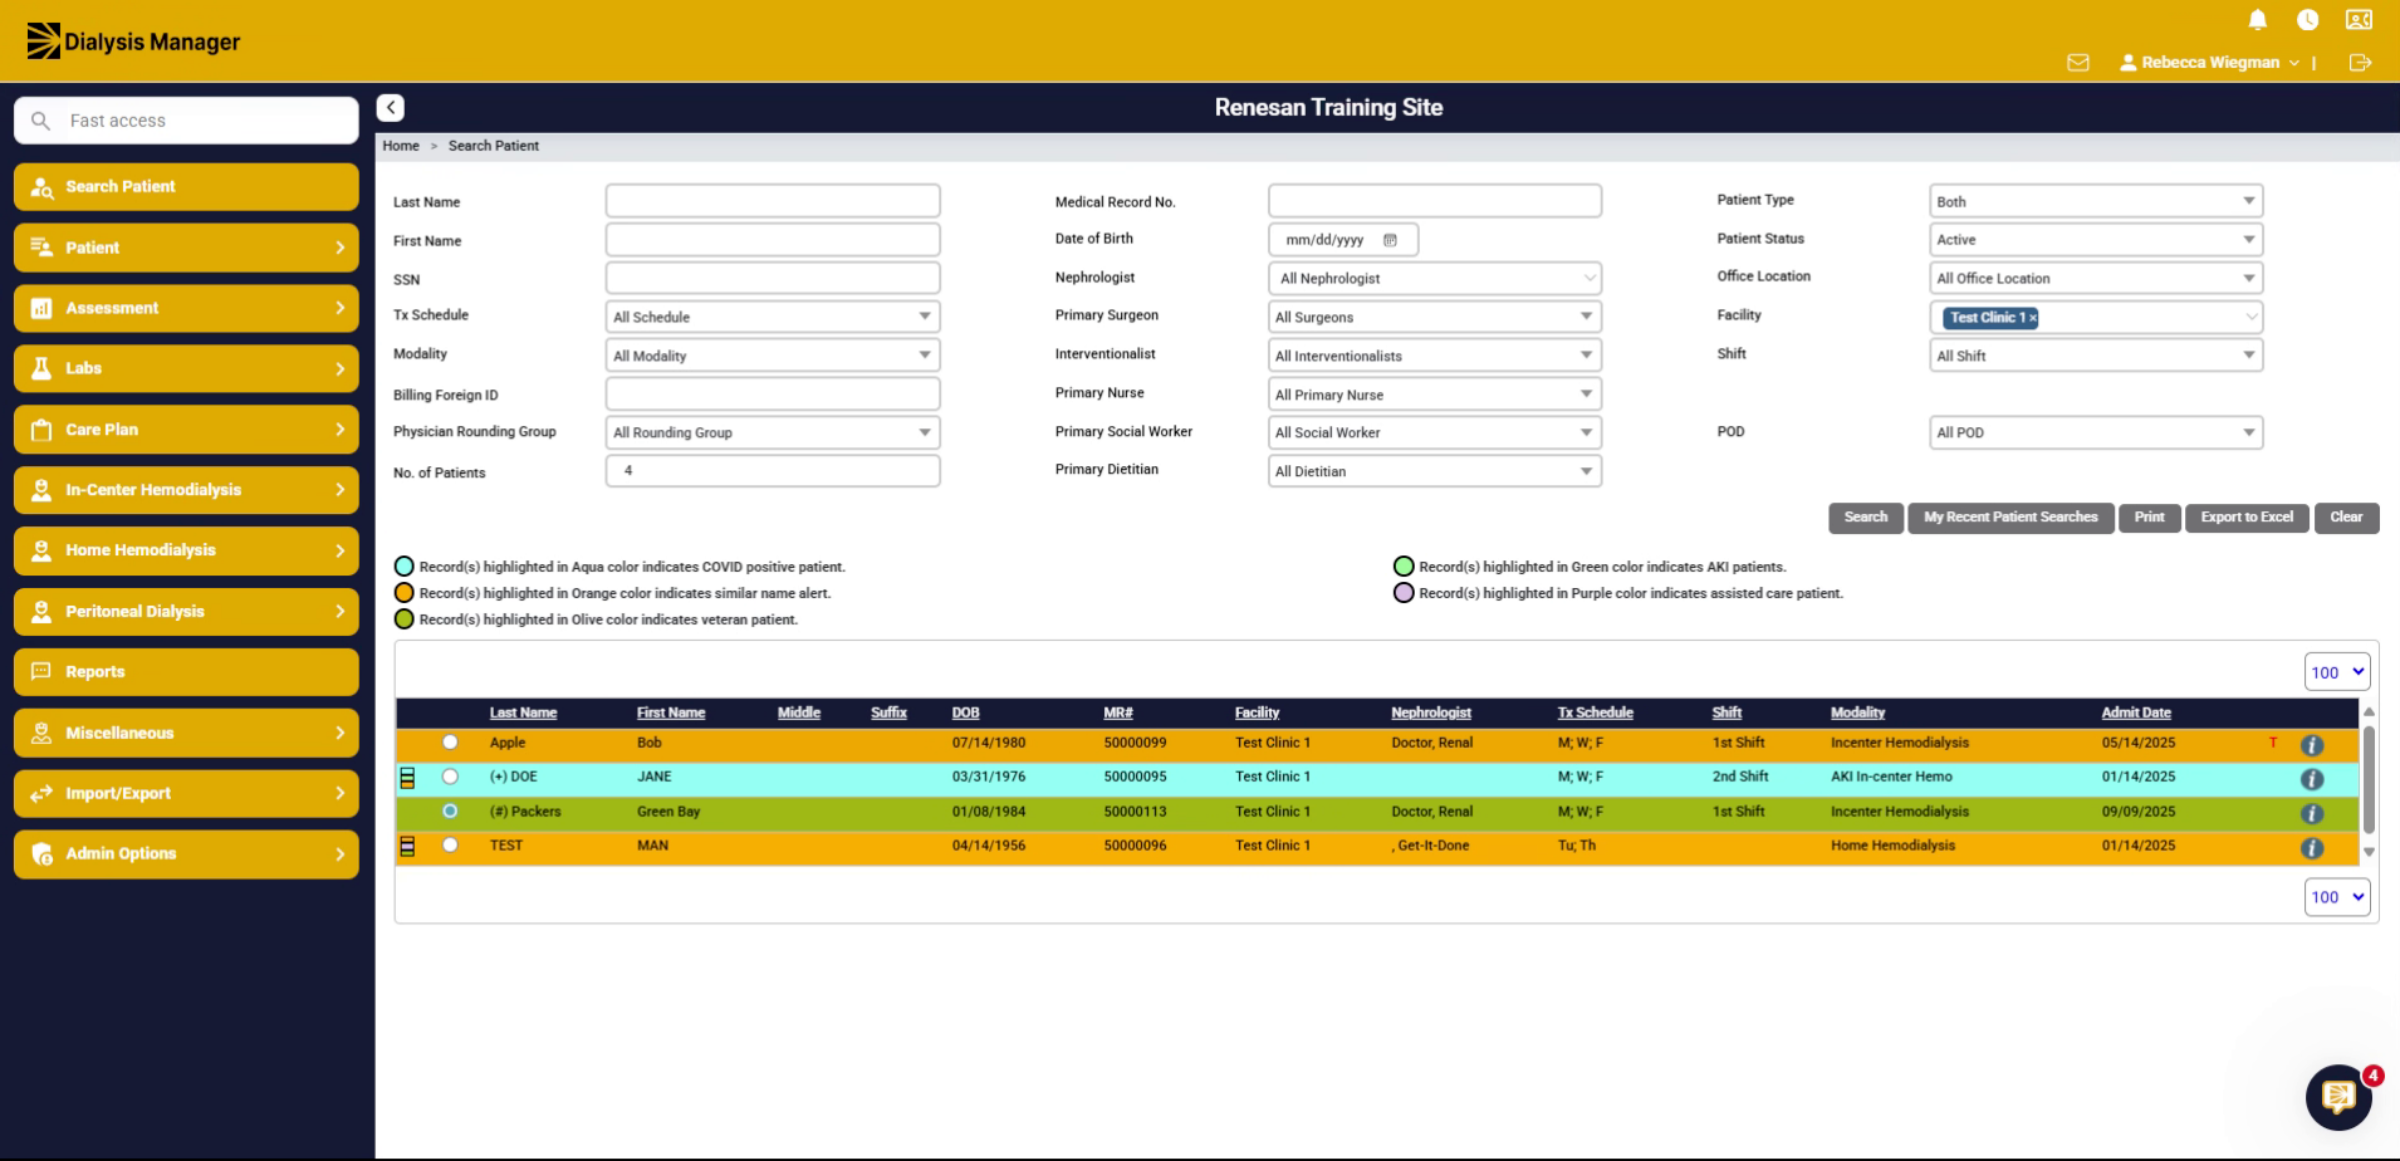Click the Fast access search field

(186, 121)
